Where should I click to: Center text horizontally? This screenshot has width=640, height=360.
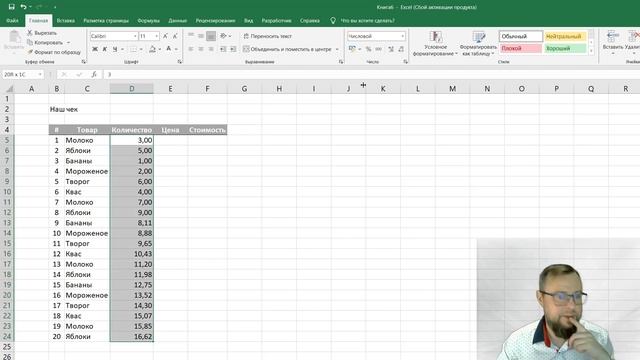tap(201, 49)
